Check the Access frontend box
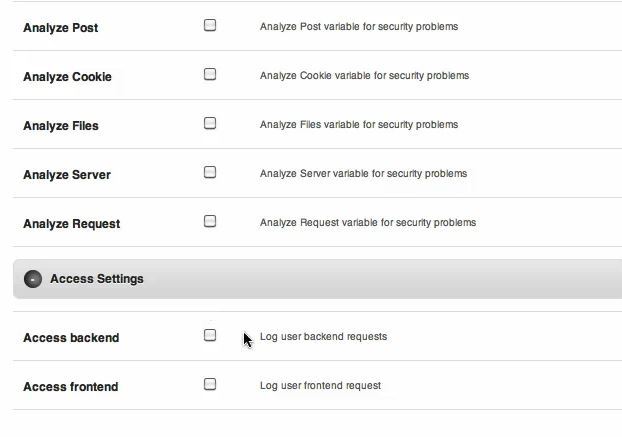Screen dimensions: 622x437 (x=210, y=384)
